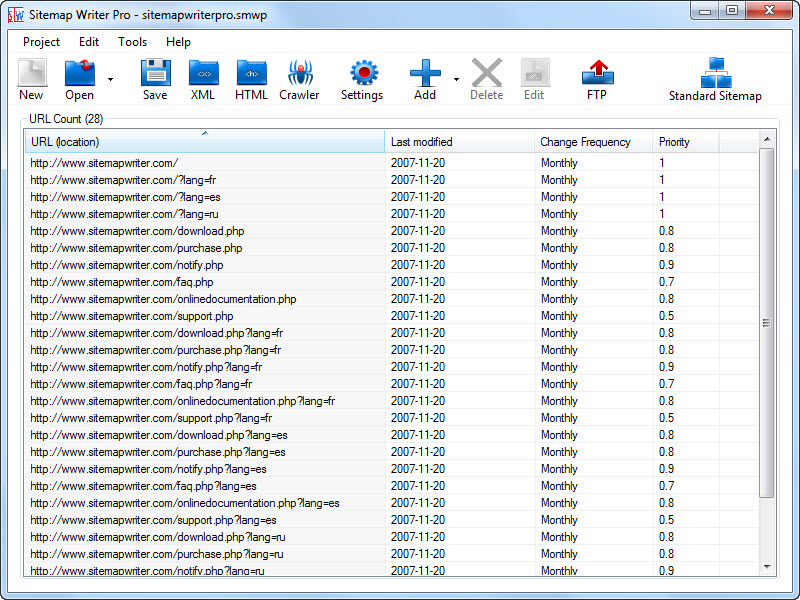The height and width of the screenshot is (600, 800).
Task: Select the support.php?lang=es URL row
Action: [x=391, y=520]
